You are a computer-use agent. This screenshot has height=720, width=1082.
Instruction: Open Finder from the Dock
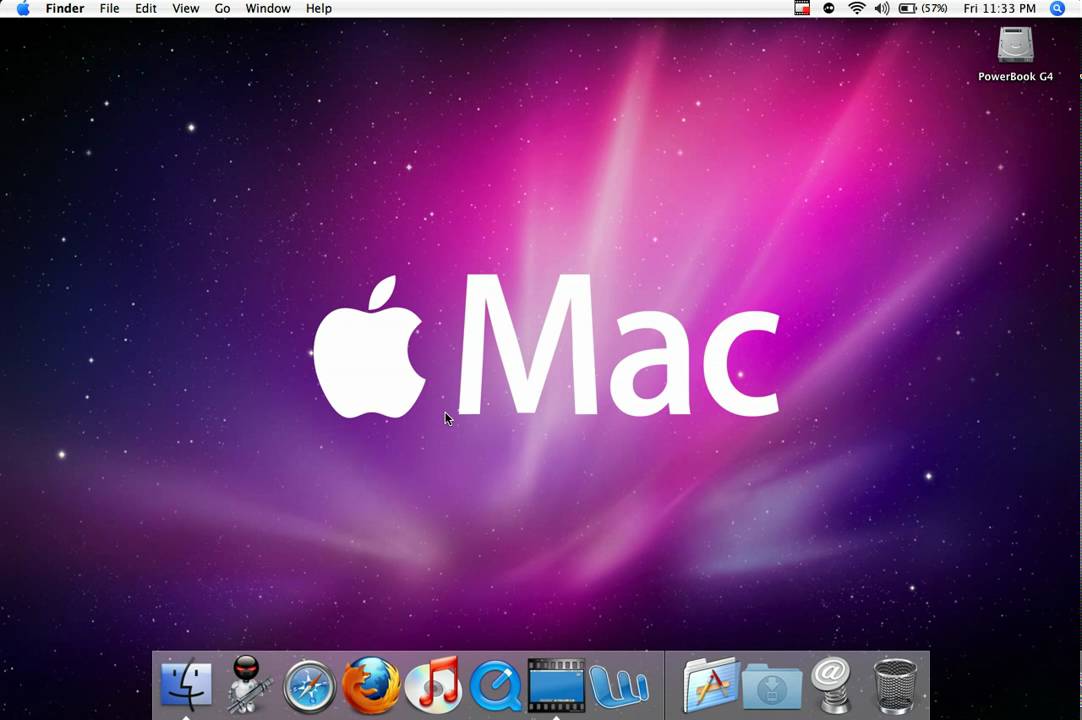point(186,684)
